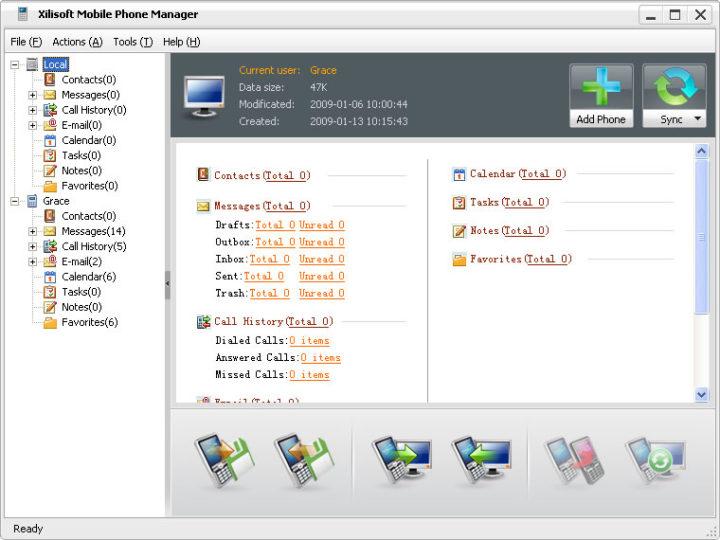Image resolution: width=720 pixels, height=540 pixels.
Task: Open the Tools menu
Action: 132,42
